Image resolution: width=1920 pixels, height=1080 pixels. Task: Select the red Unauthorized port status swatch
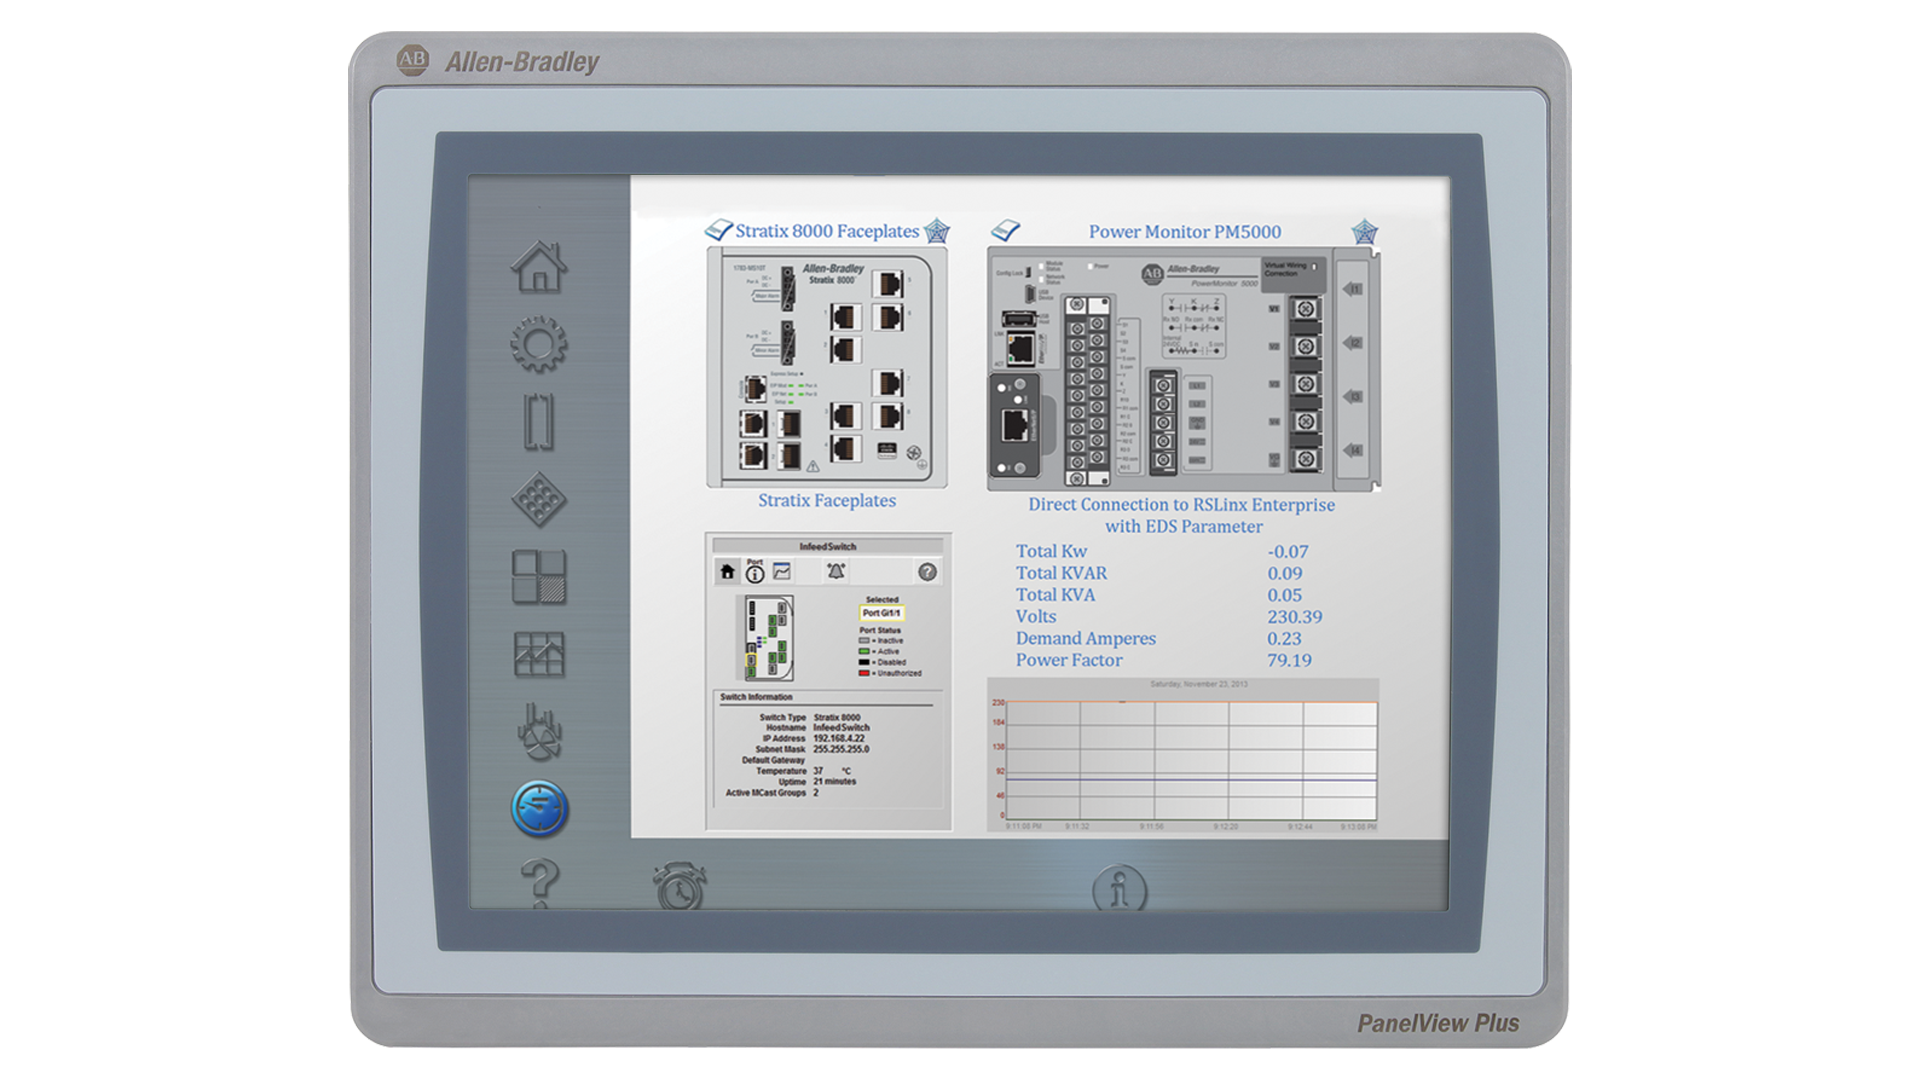[x=863, y=673]
